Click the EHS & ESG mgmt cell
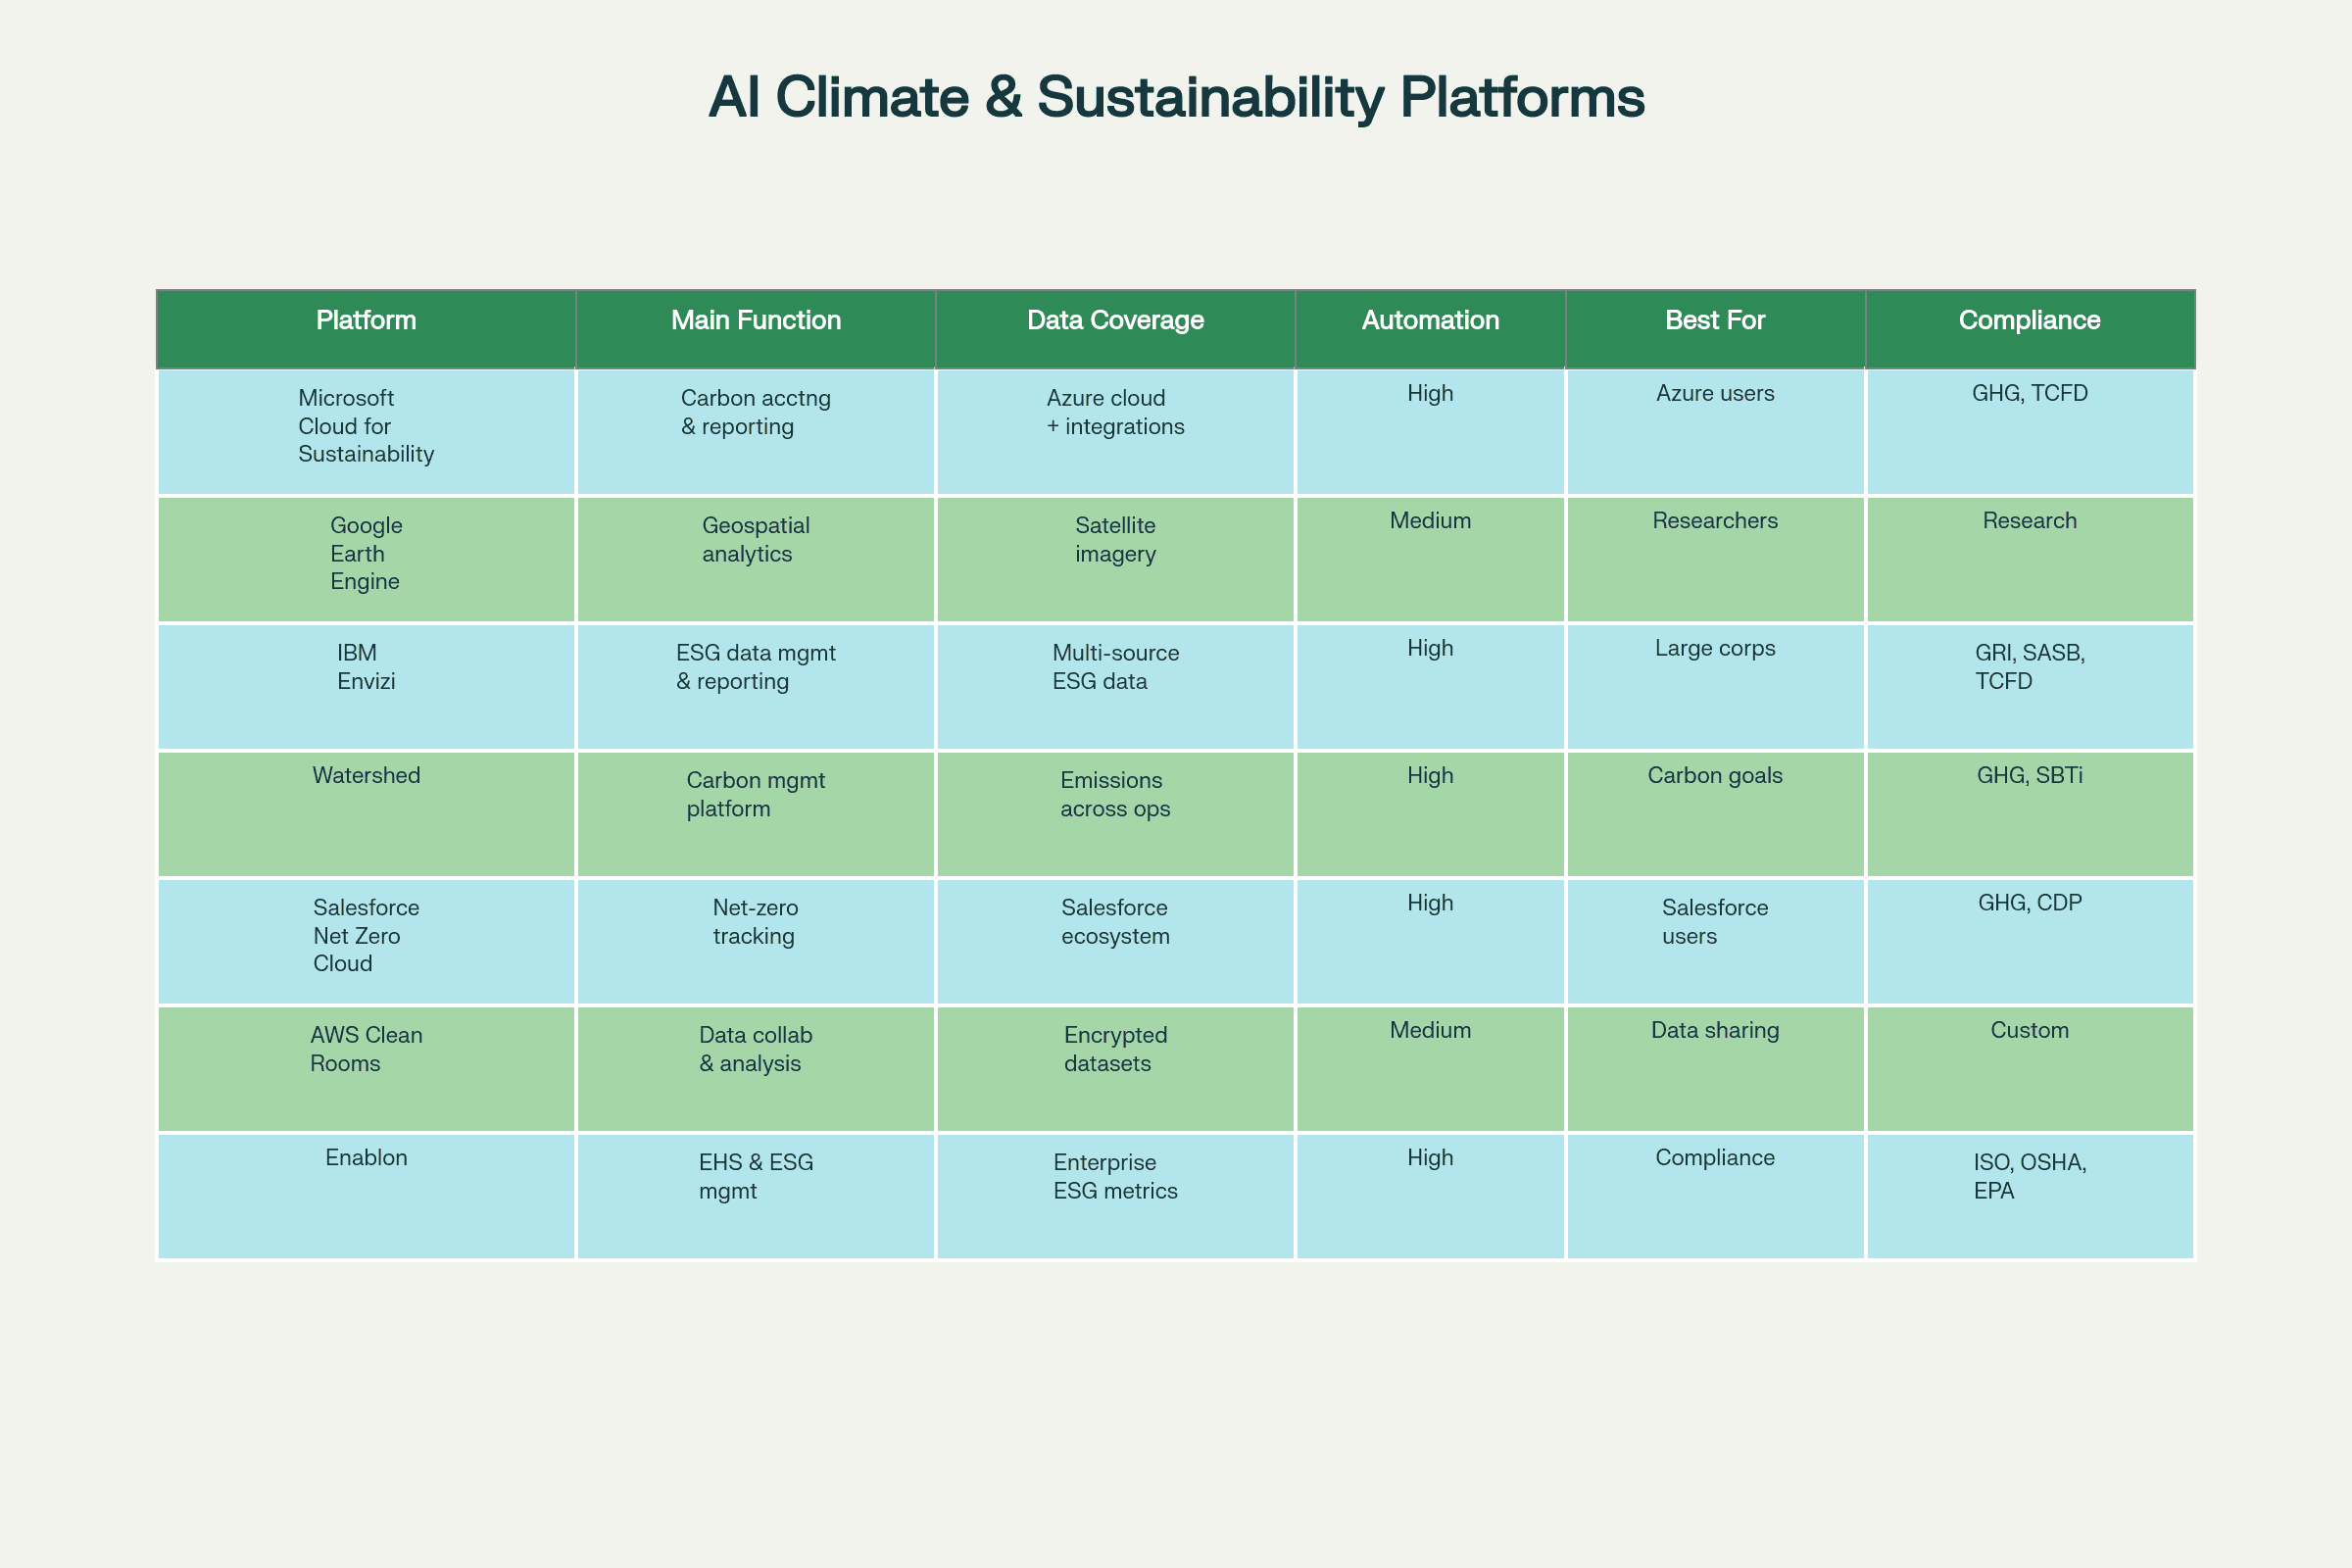Screen dimensions: 2352x1568 [756, 1196]
